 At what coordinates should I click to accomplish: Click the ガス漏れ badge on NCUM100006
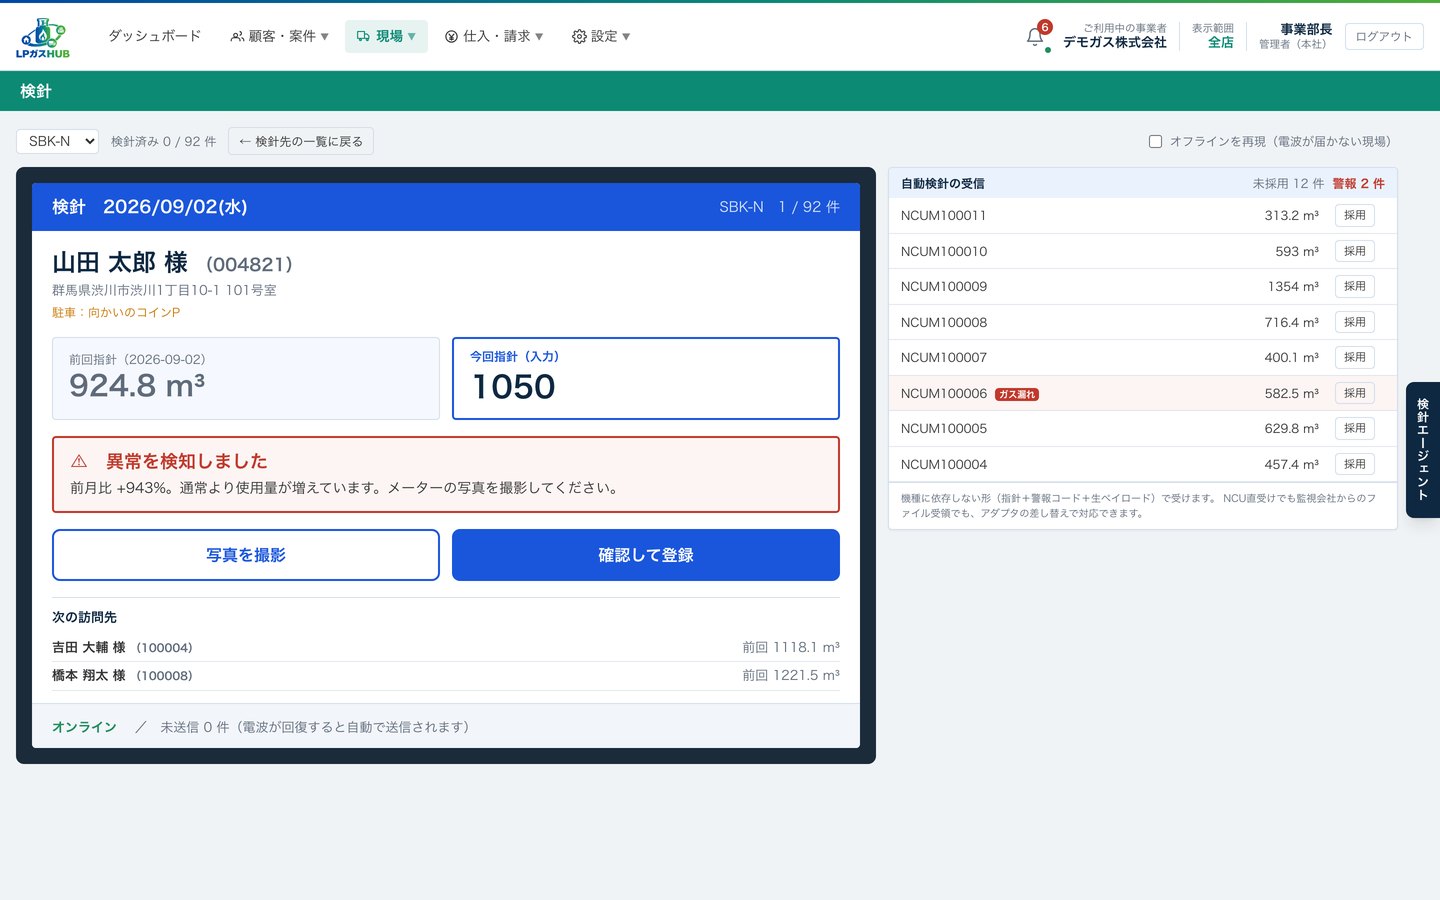click(x=1017, y=394)
